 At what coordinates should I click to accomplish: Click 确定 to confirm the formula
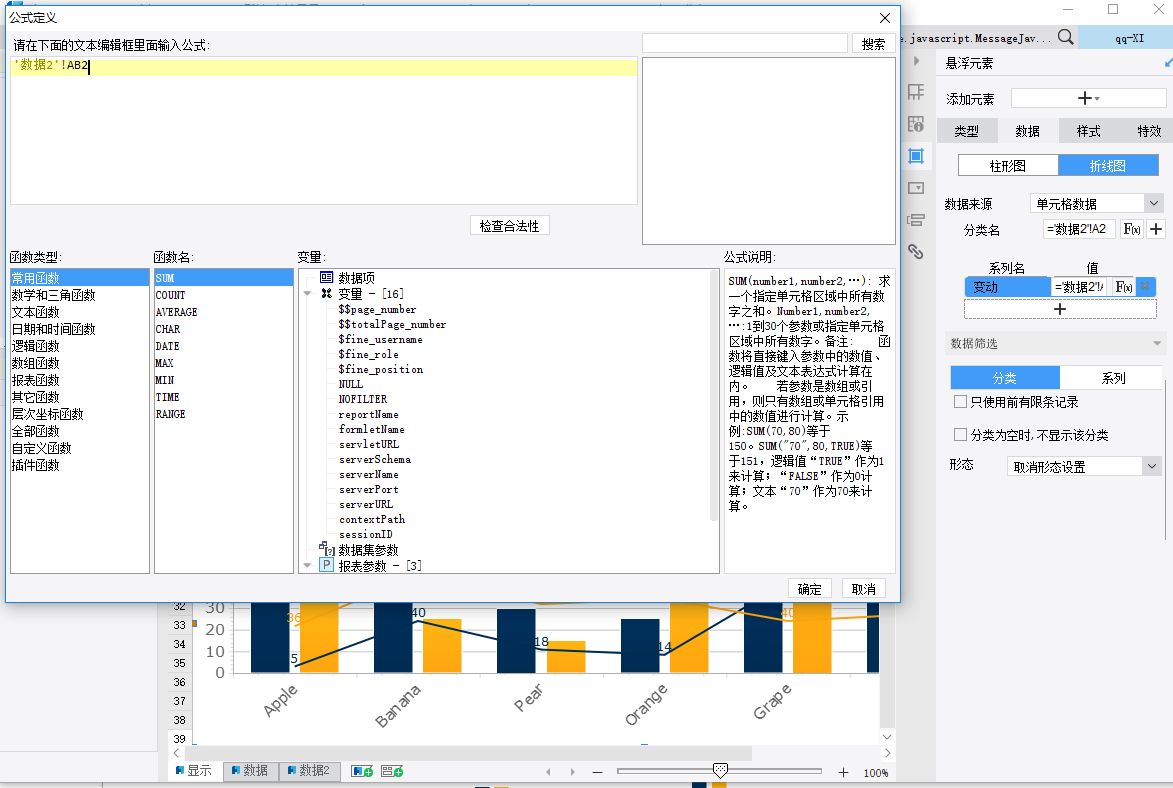click(x=809, y=589)
